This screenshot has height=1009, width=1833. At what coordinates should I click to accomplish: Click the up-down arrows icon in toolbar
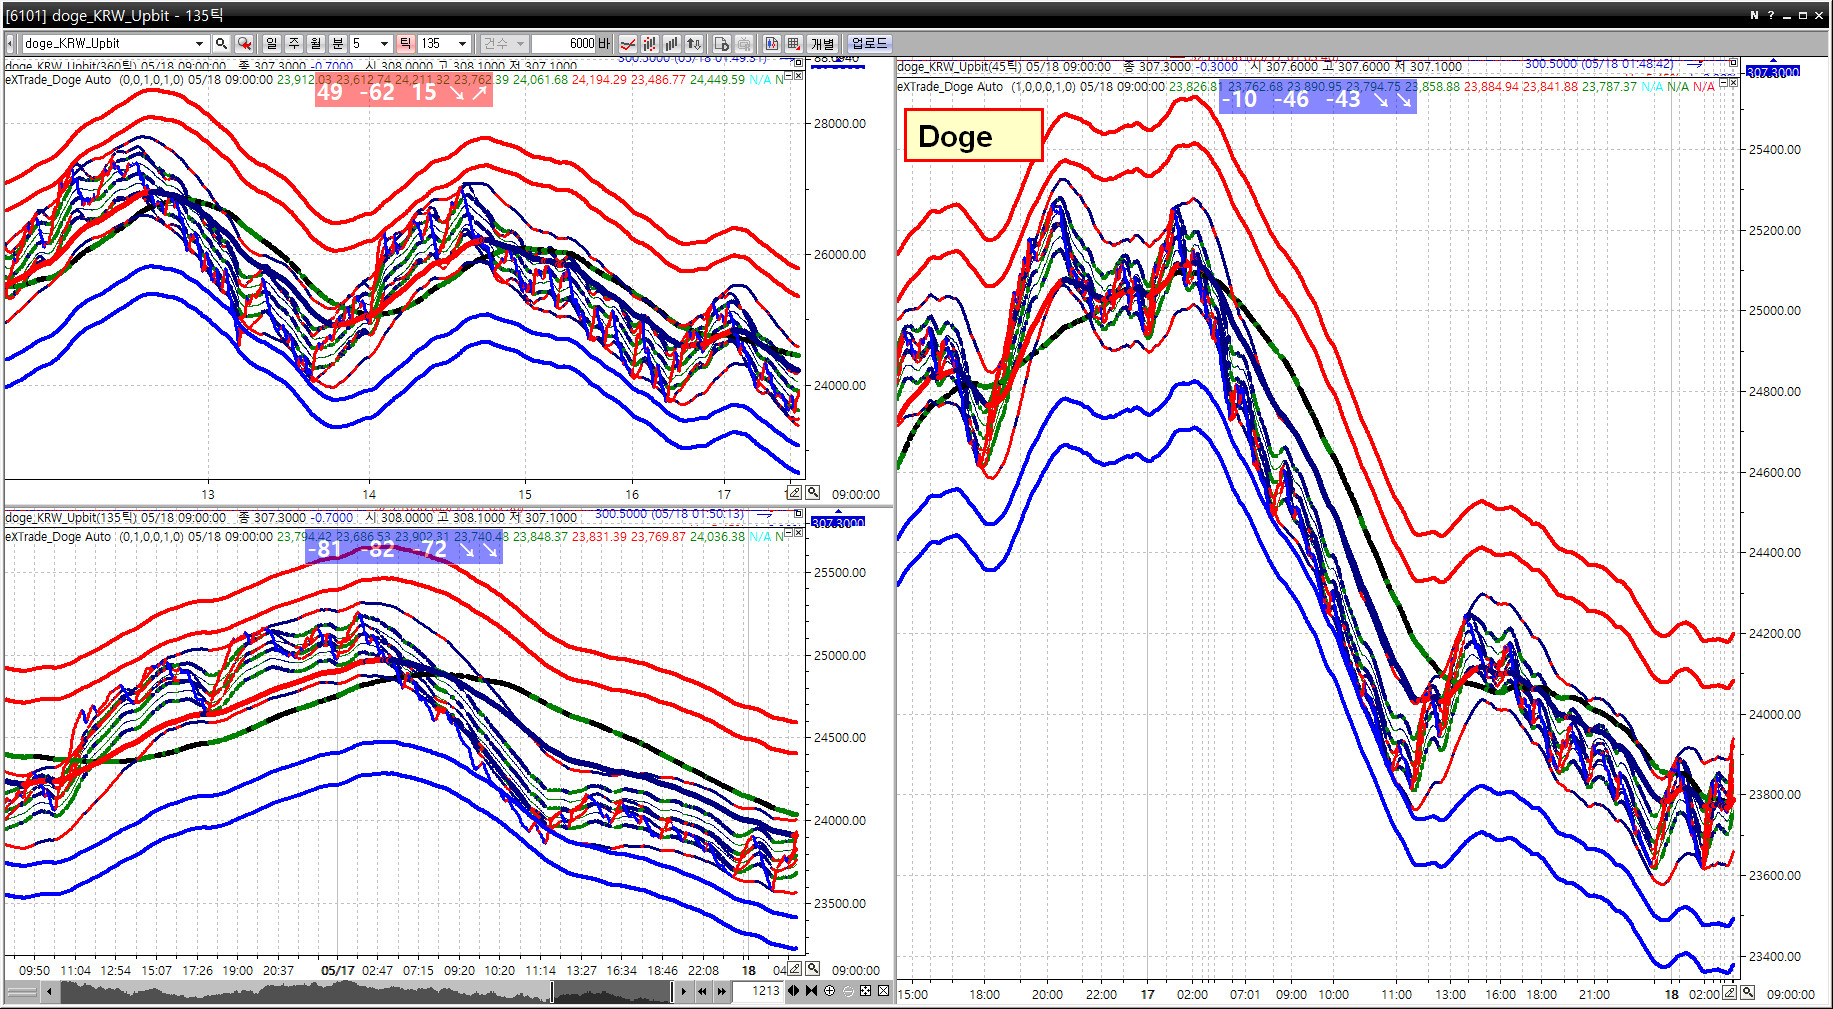[694, 43]
